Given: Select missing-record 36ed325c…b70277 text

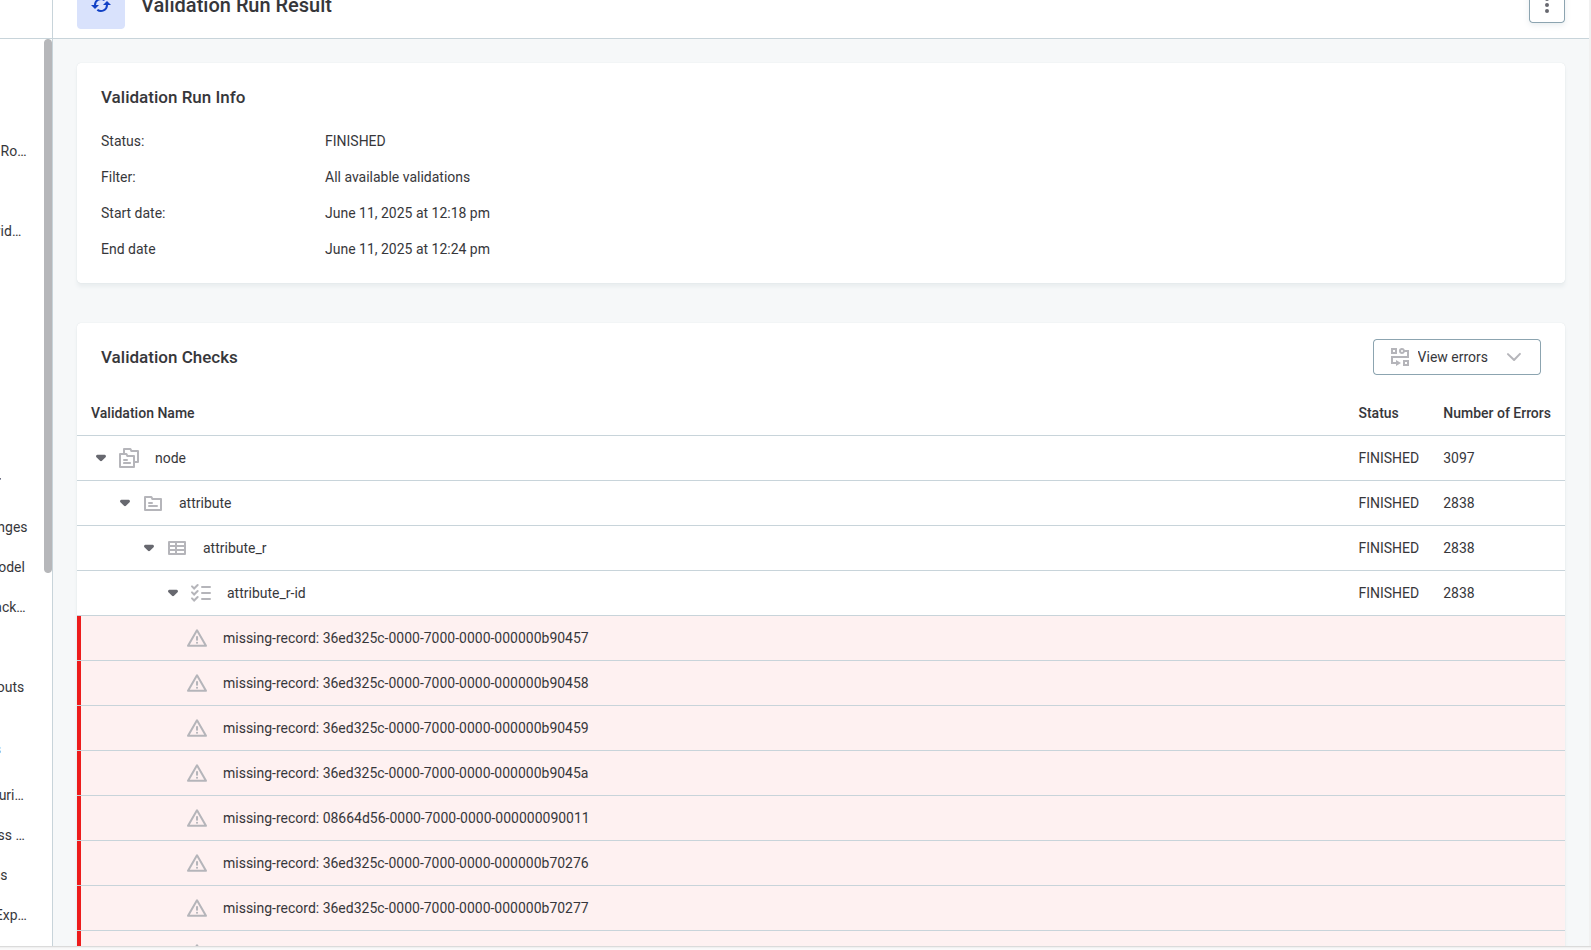Looking at the screenshot, I should pos(405,908).
